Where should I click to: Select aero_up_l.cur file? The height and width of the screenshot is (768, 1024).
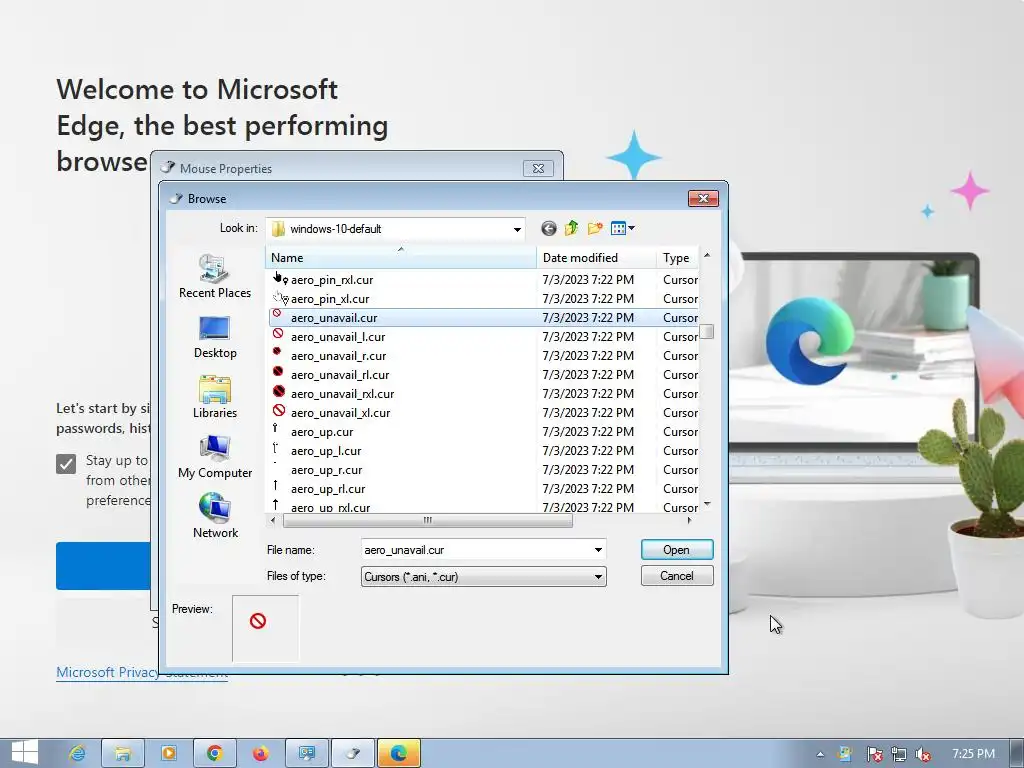484,450
